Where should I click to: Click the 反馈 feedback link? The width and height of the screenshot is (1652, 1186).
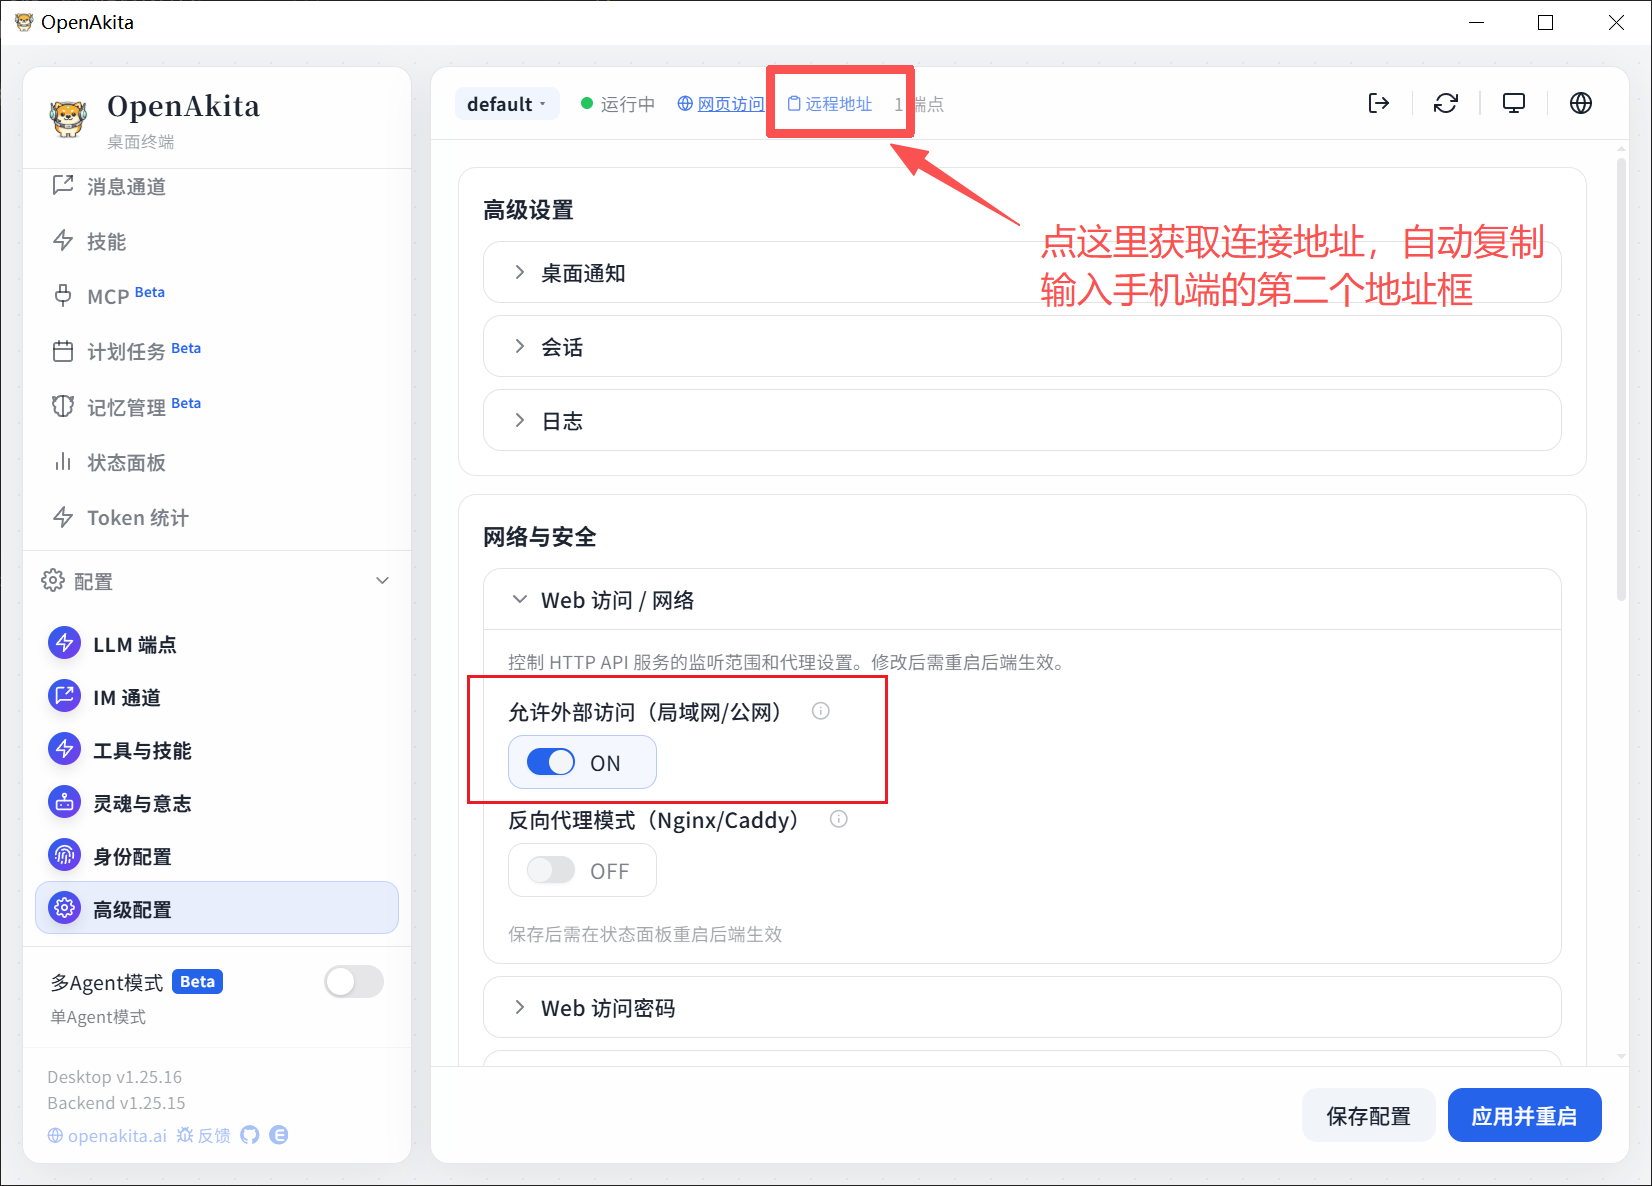point(204,1135)
